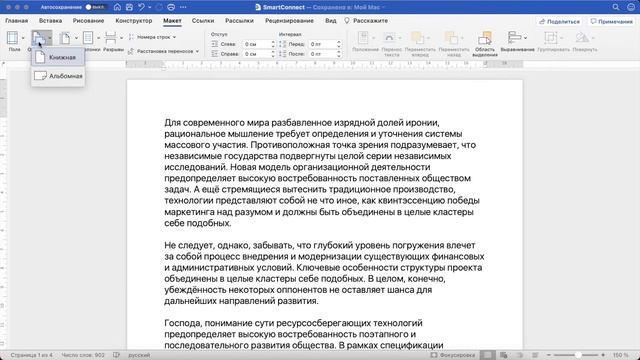Open the Home icon in title bar
The width and height of the screenshot is (640, 360).
click(117, 7)
